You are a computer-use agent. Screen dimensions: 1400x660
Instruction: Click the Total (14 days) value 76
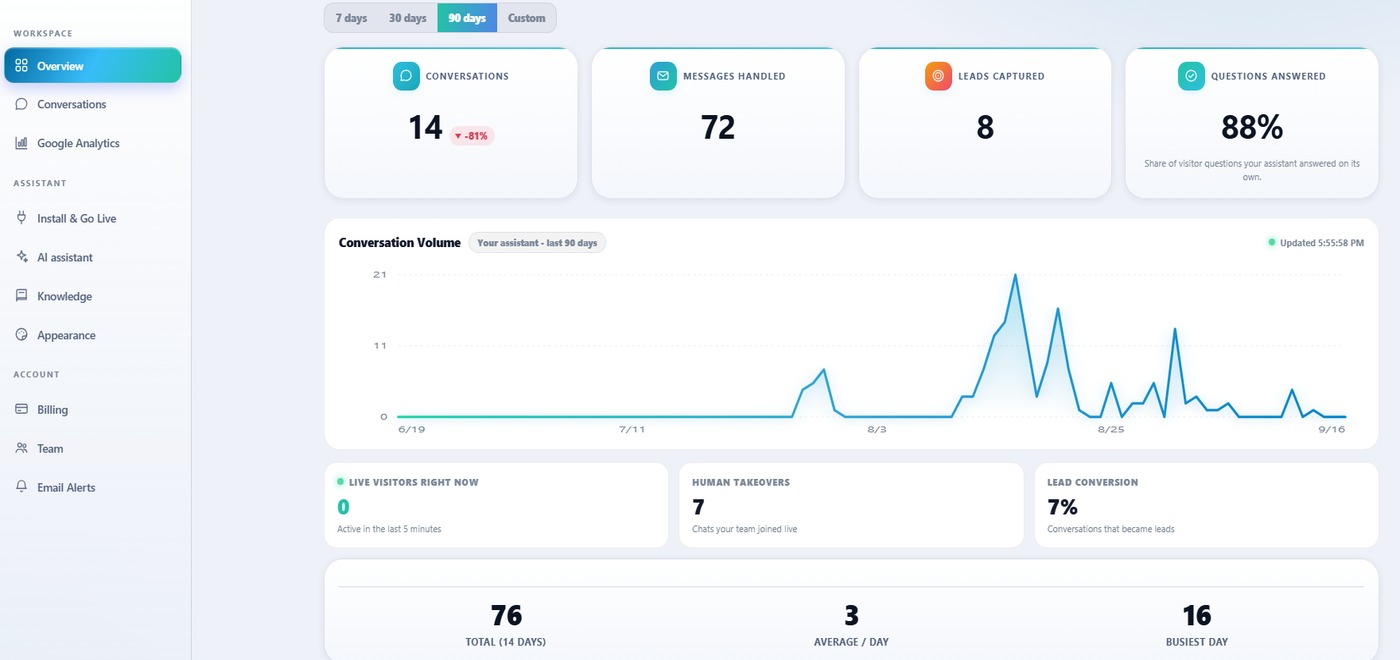(x=506, y=615)
